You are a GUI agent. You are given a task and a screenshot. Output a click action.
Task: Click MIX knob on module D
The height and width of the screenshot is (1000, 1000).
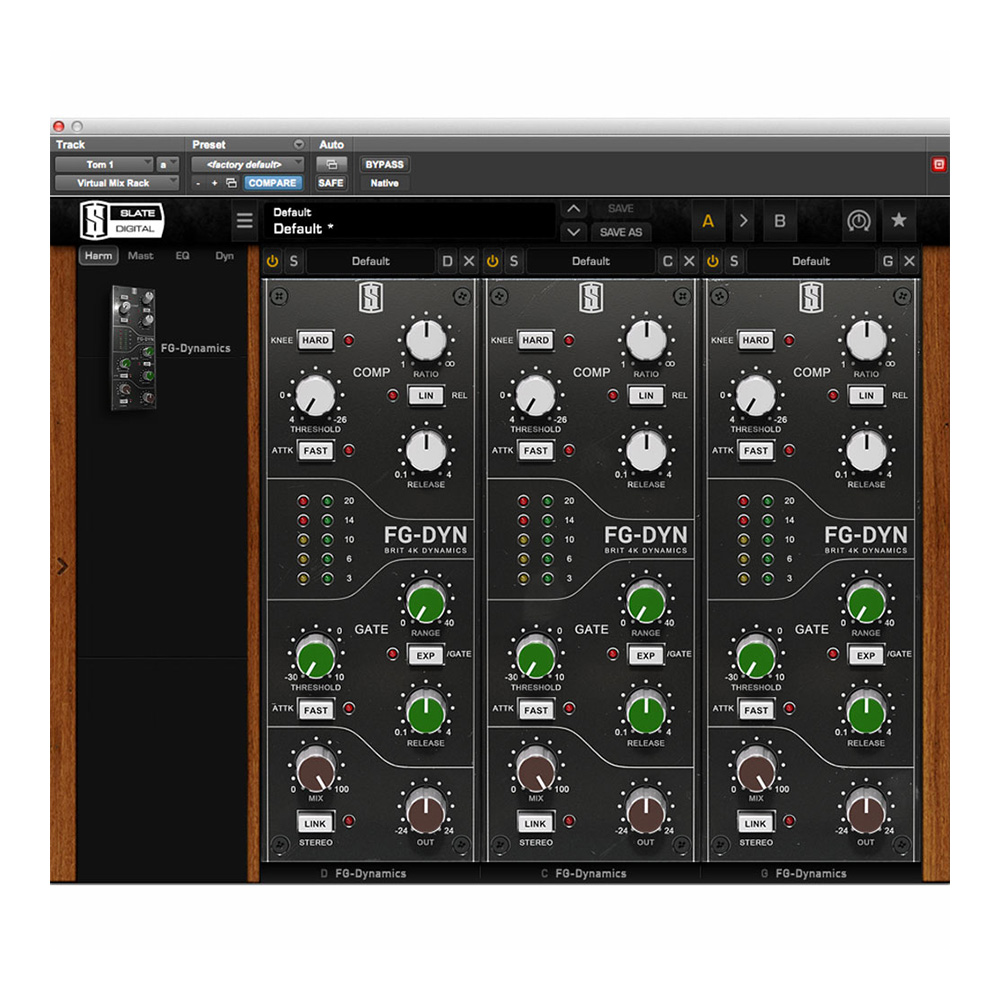click(316, 770)
